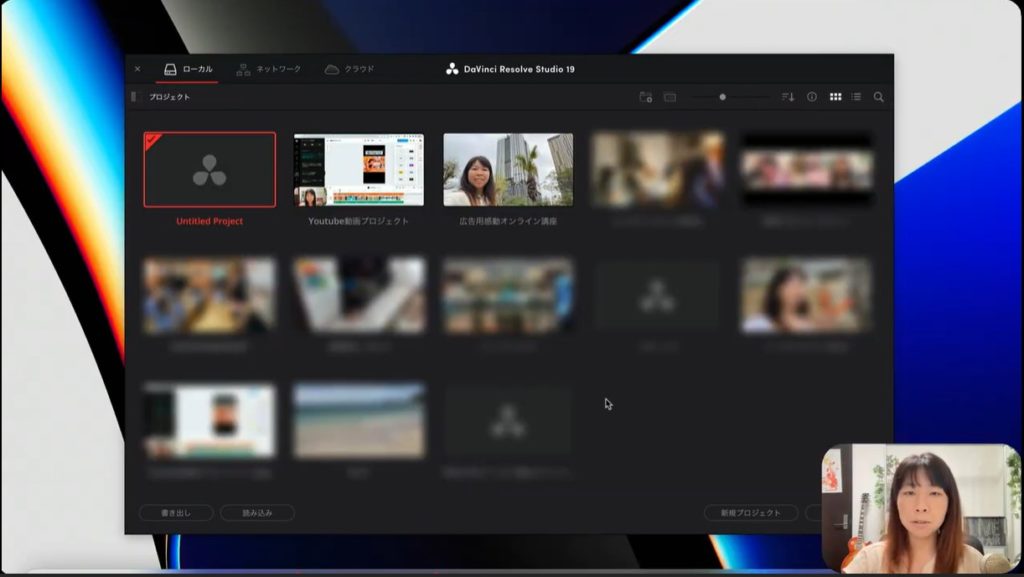Select the 広告用感動オンライン講座 project thumbnail
This screenshot has width=1024, height=577.
(x=508, y=170)
